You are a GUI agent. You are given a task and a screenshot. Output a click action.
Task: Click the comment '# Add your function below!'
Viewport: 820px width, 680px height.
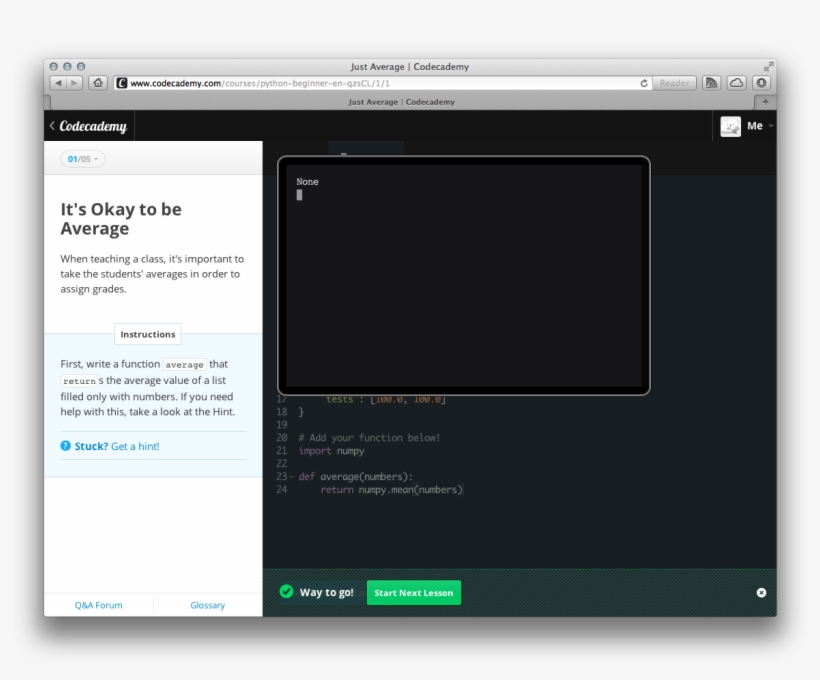coord(369,438)
